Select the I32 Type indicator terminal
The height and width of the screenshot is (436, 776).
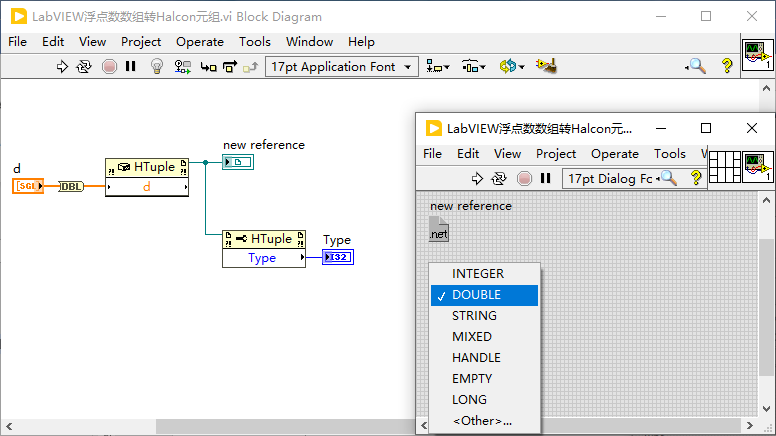[338, 257]
